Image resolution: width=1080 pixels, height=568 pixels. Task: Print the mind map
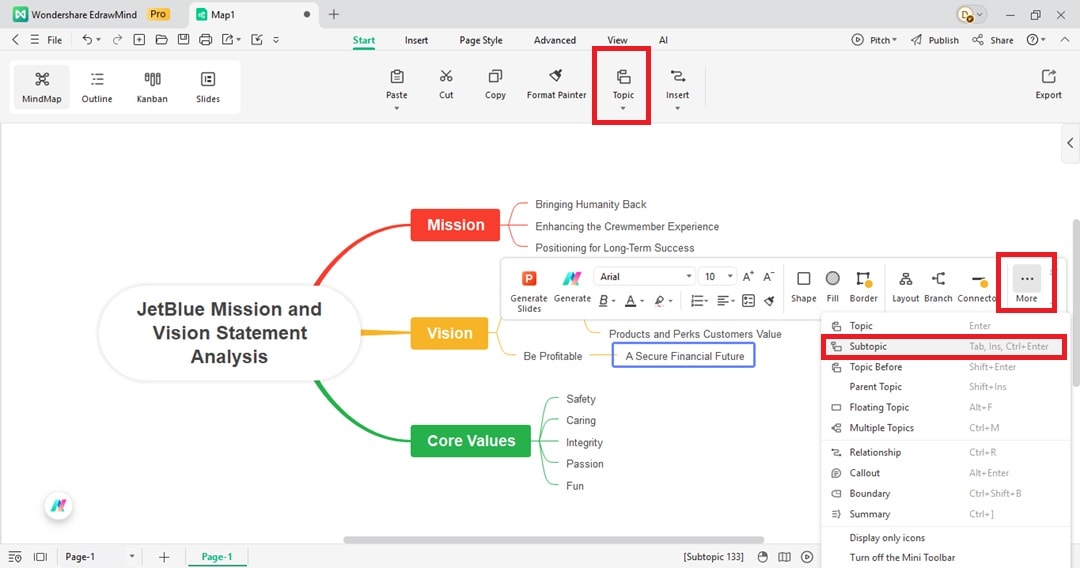pyautogui.click(x=205, y=40)
